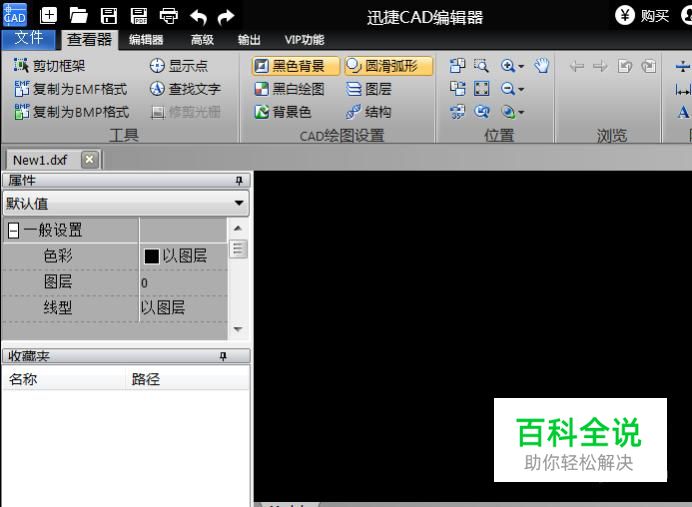Sort favorites by 名称 column

pos(64,379)
